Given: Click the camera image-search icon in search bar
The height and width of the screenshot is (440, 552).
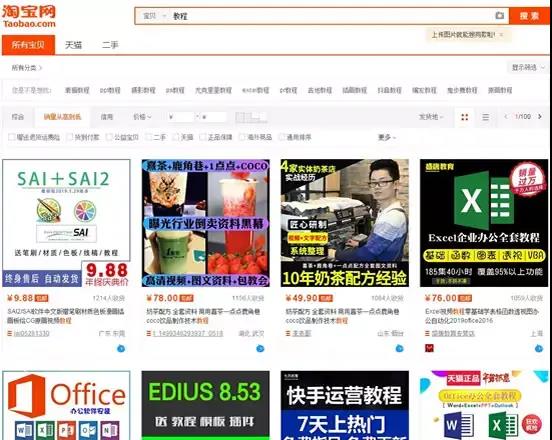Looking at the screenshot, I should coord(499,15).
